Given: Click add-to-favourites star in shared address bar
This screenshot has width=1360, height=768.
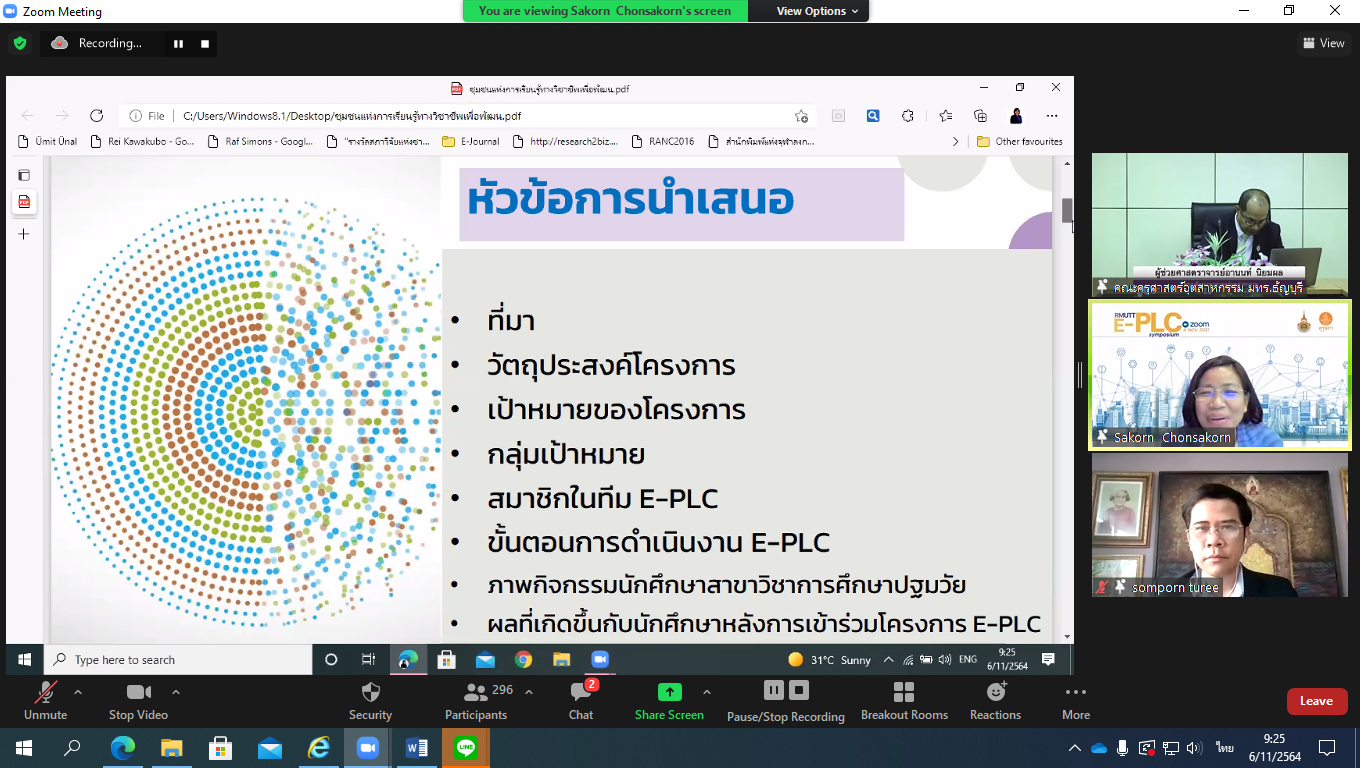Looking at the screenshot, I should 801,116.
